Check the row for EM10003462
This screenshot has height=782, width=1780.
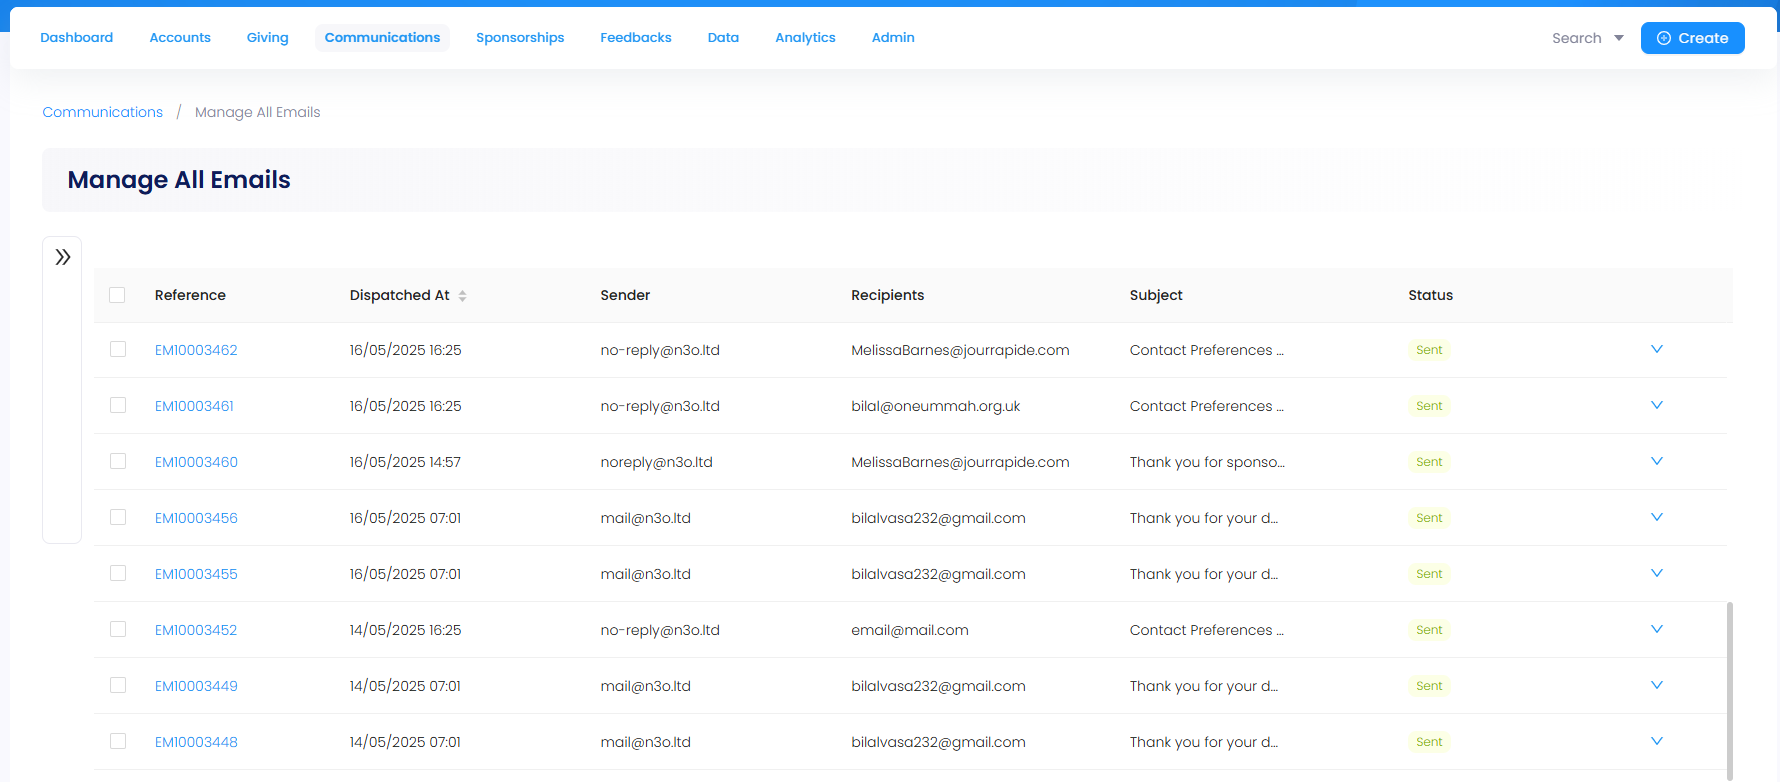[118, 349]
